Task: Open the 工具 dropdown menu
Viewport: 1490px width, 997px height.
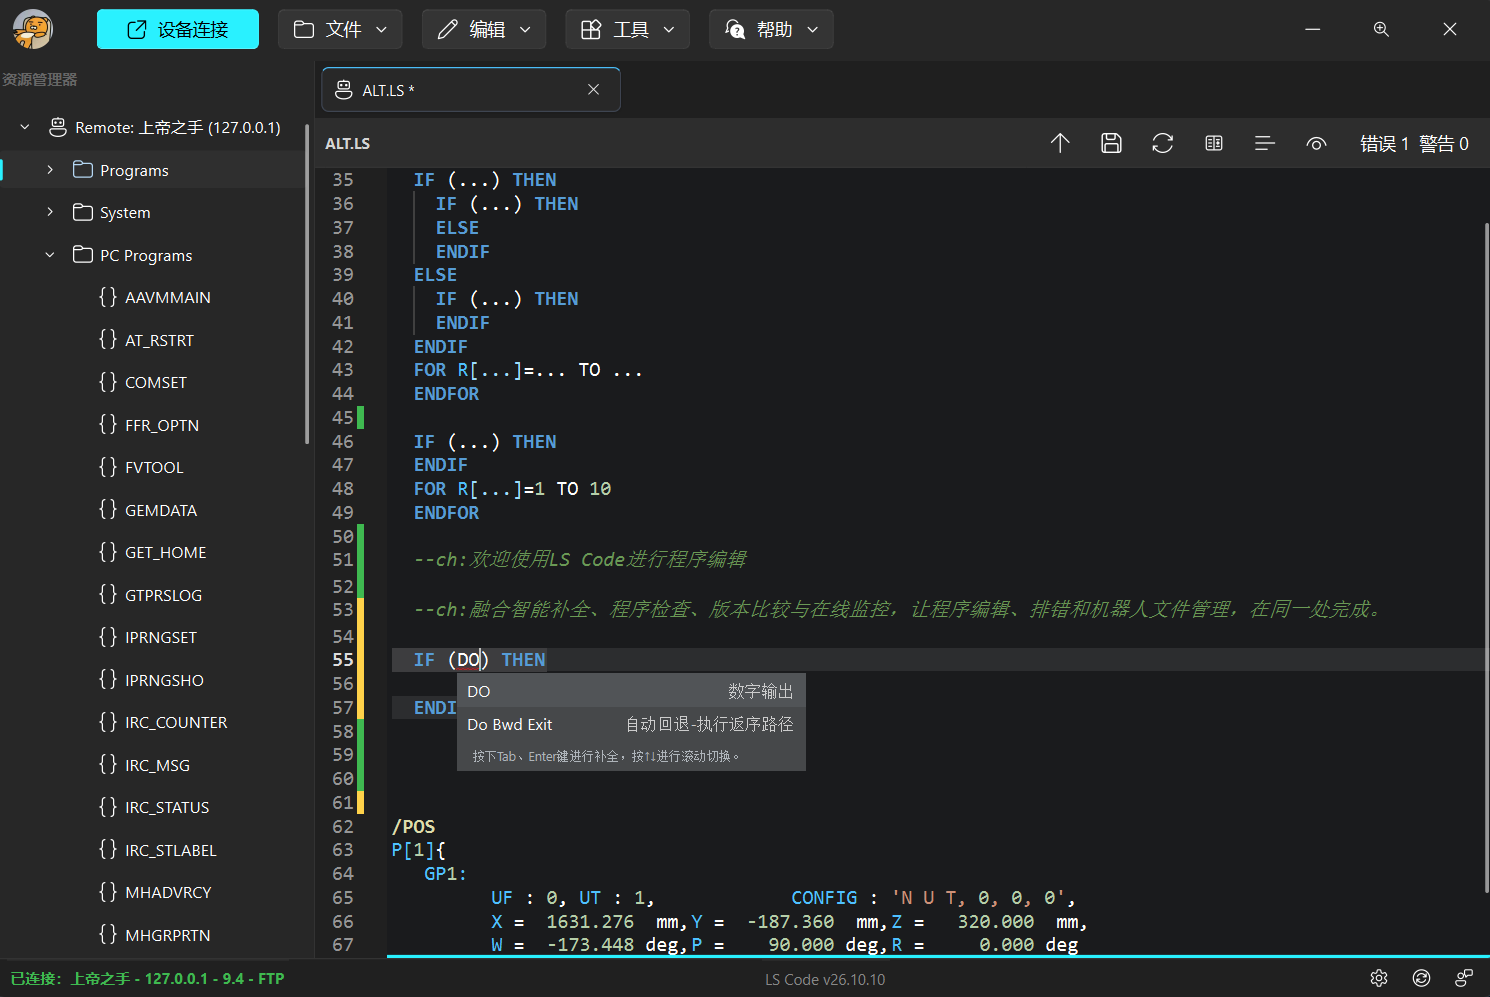Action: coord(628,29)
